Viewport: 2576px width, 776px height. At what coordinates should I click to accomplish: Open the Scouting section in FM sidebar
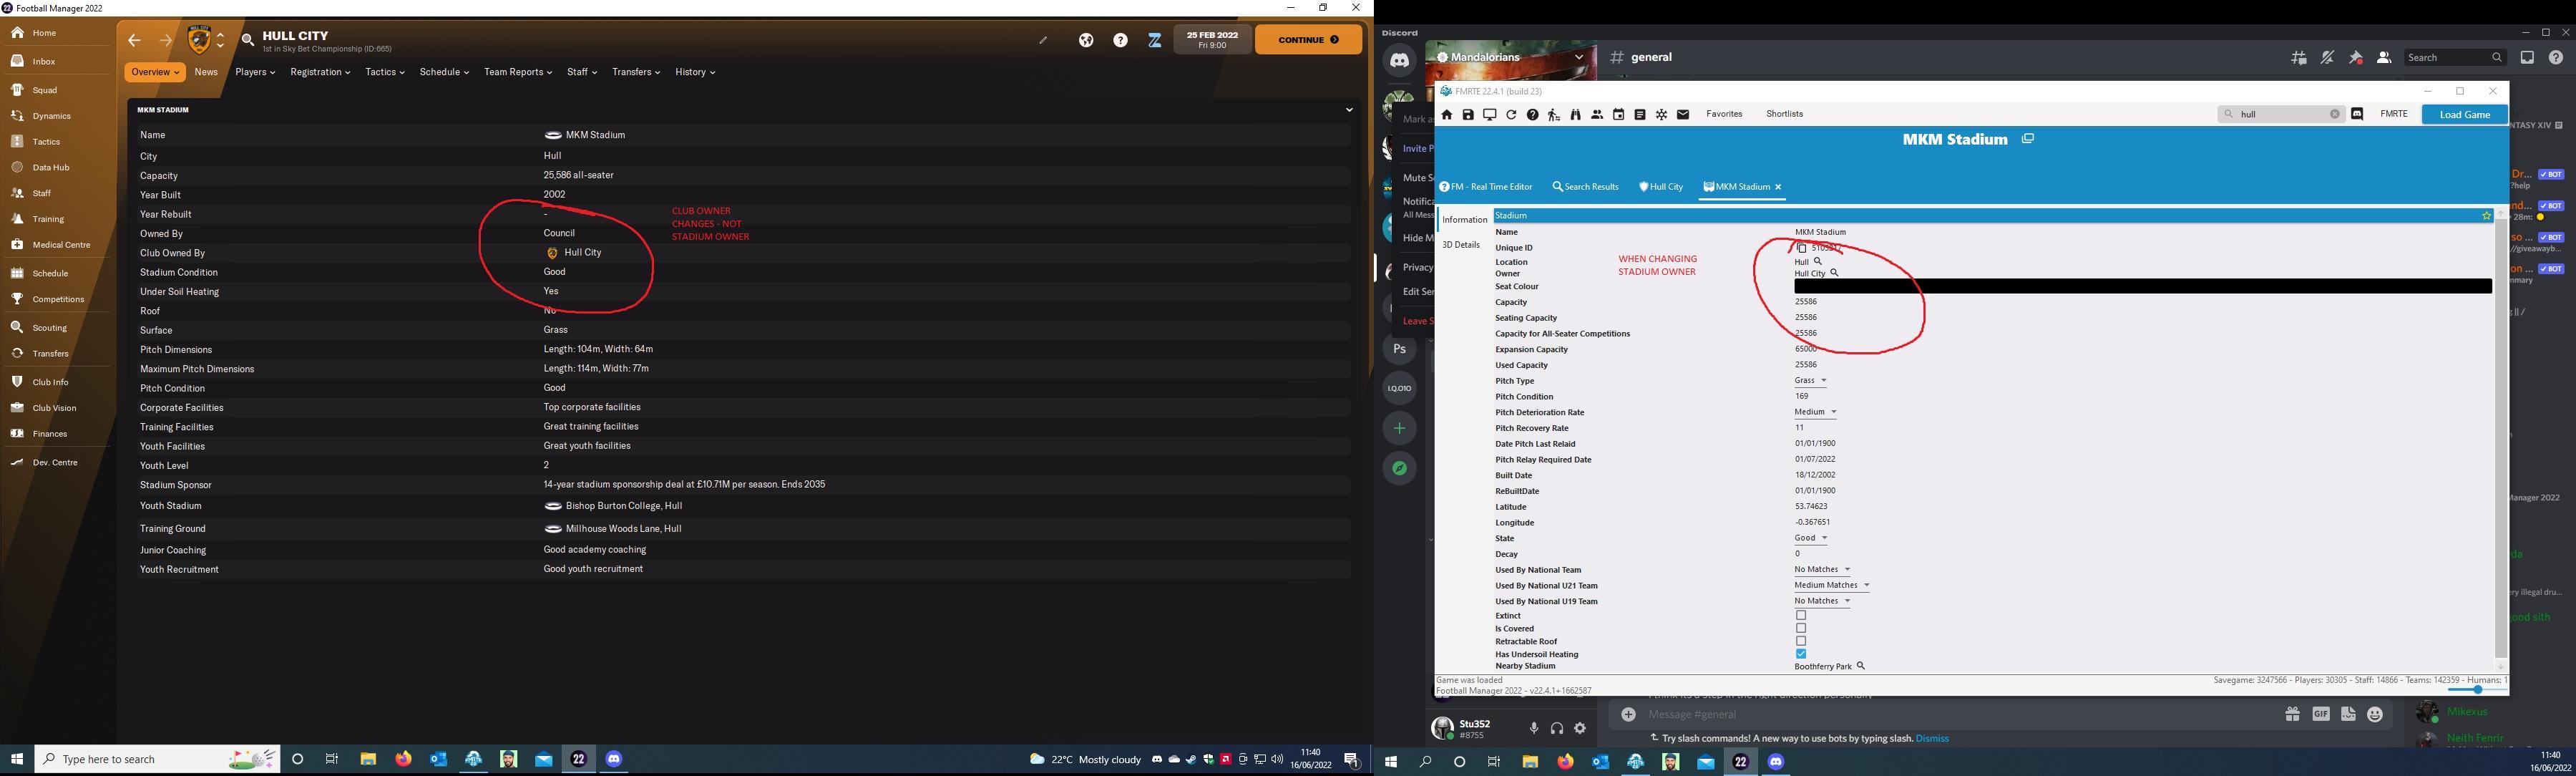[x=47, y=327]
